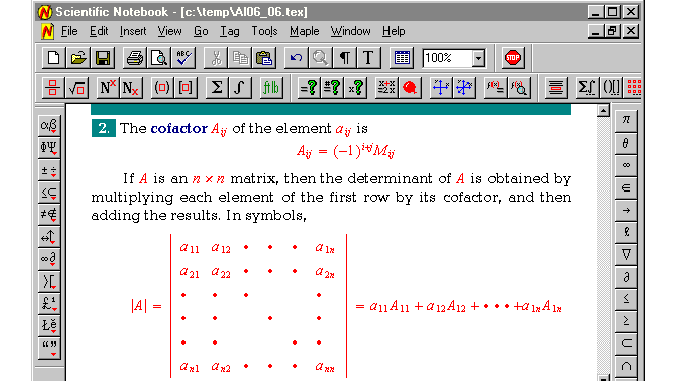675x381 pixels.
Task: Open the File menu
Action: point(69,31)
